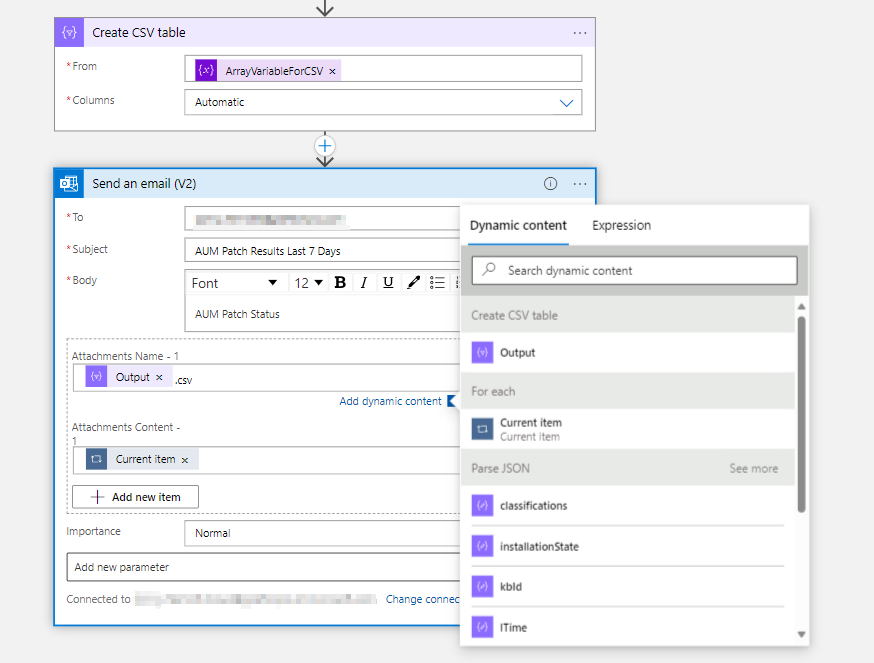Image resolution: width=874 pixels, height=663 pixels.
Task: Click the Outlook Send an email icon
Action: point(69,183)
